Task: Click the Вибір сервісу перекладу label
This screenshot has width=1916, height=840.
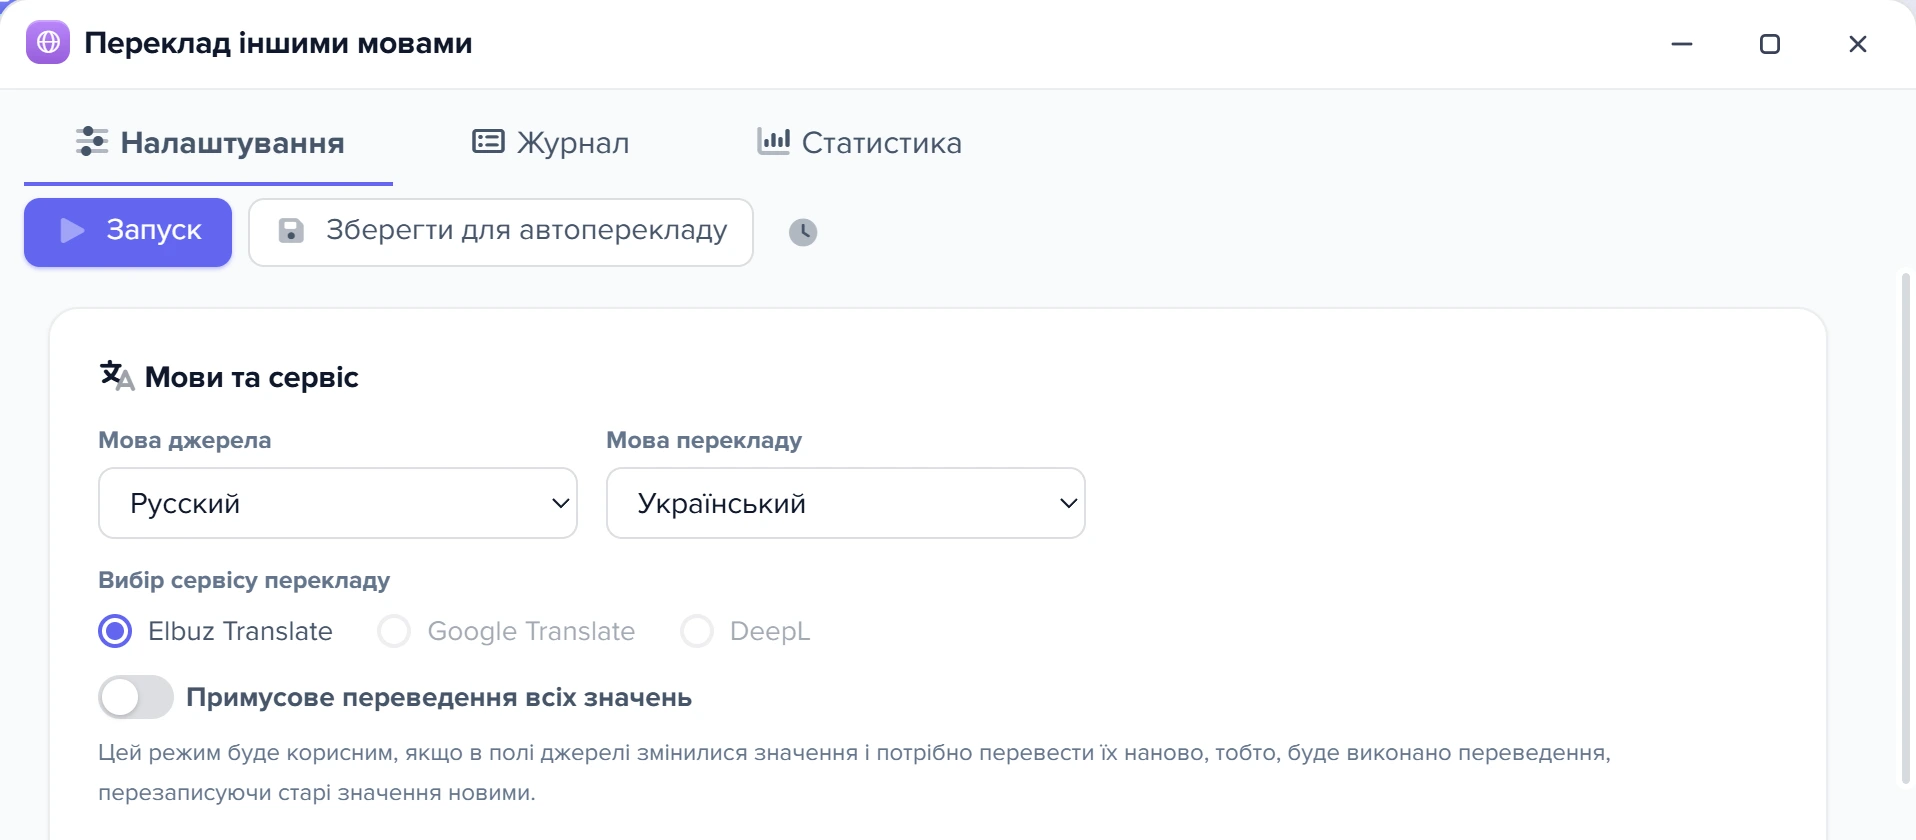Action: pyautogui.click(x=244, y=580)
